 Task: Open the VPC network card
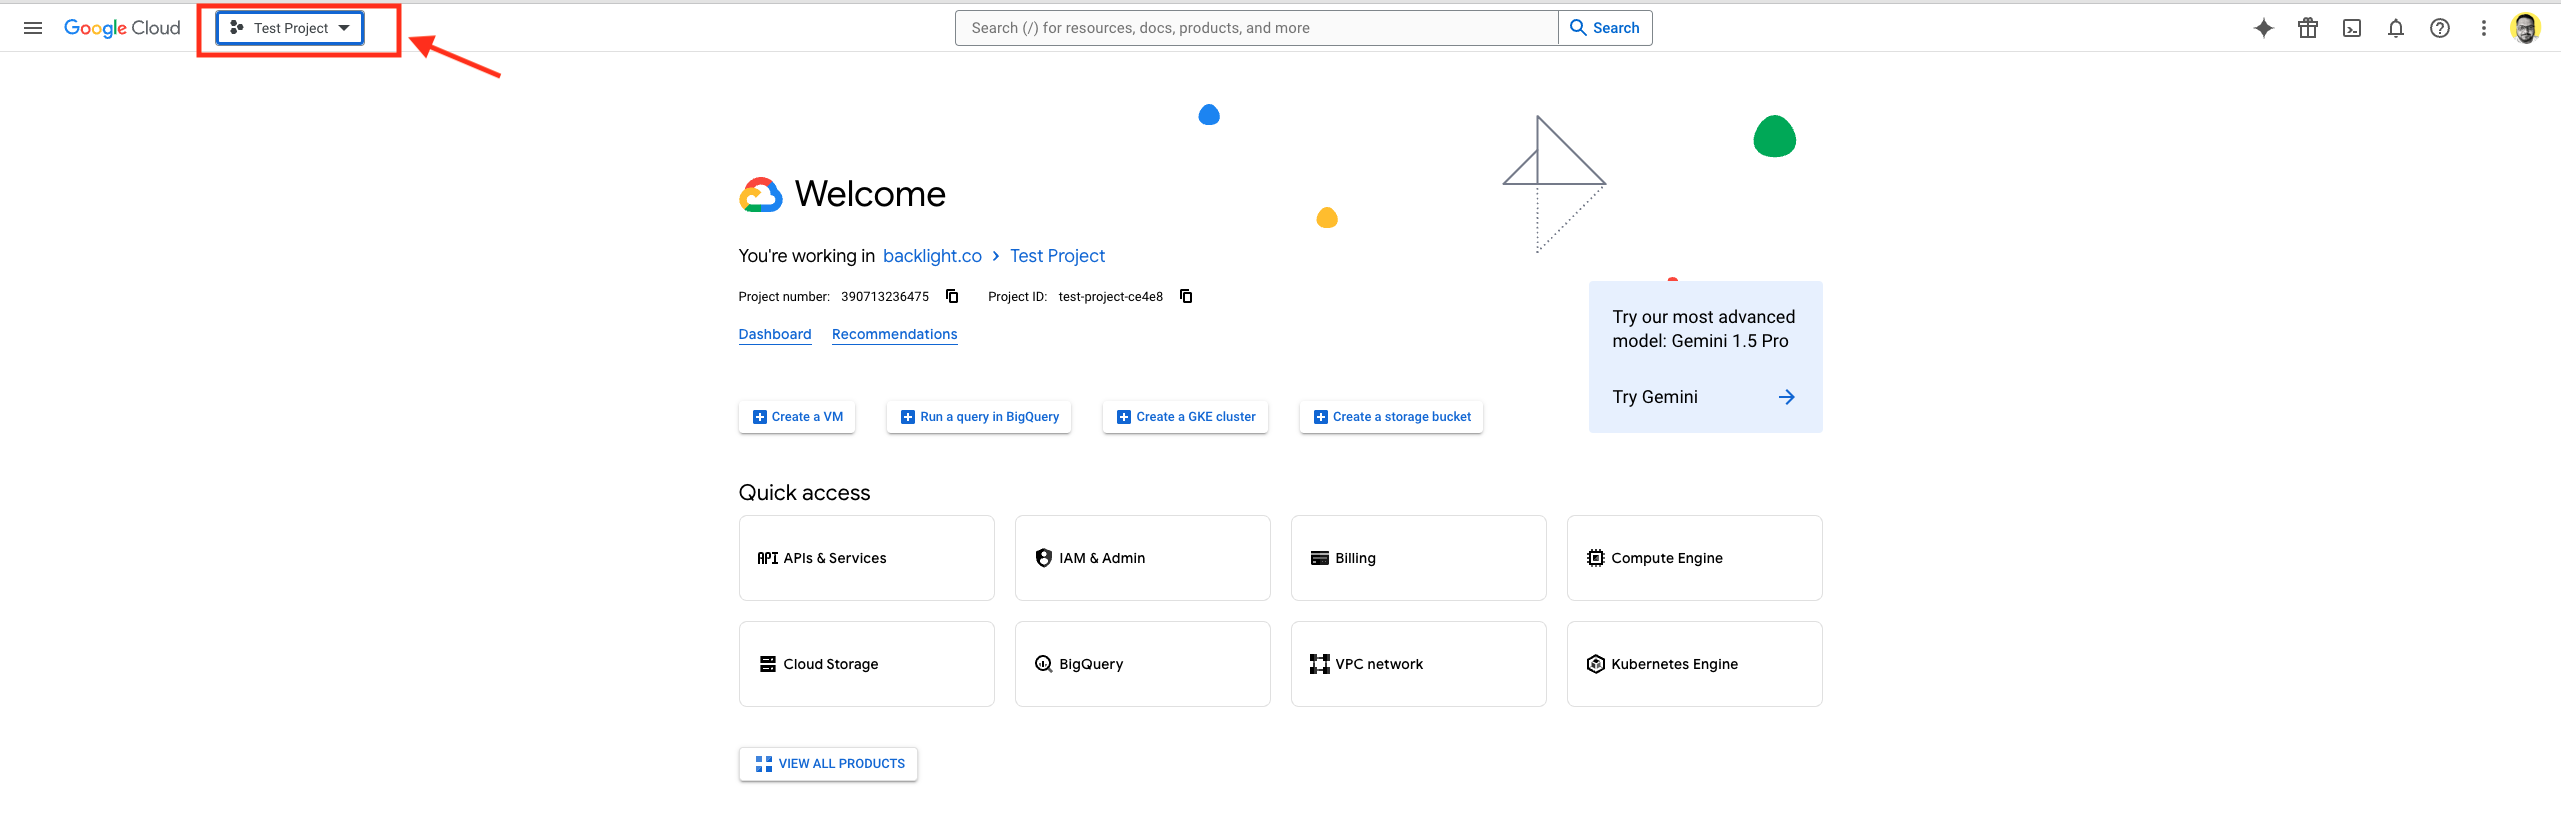point(1419,664)
